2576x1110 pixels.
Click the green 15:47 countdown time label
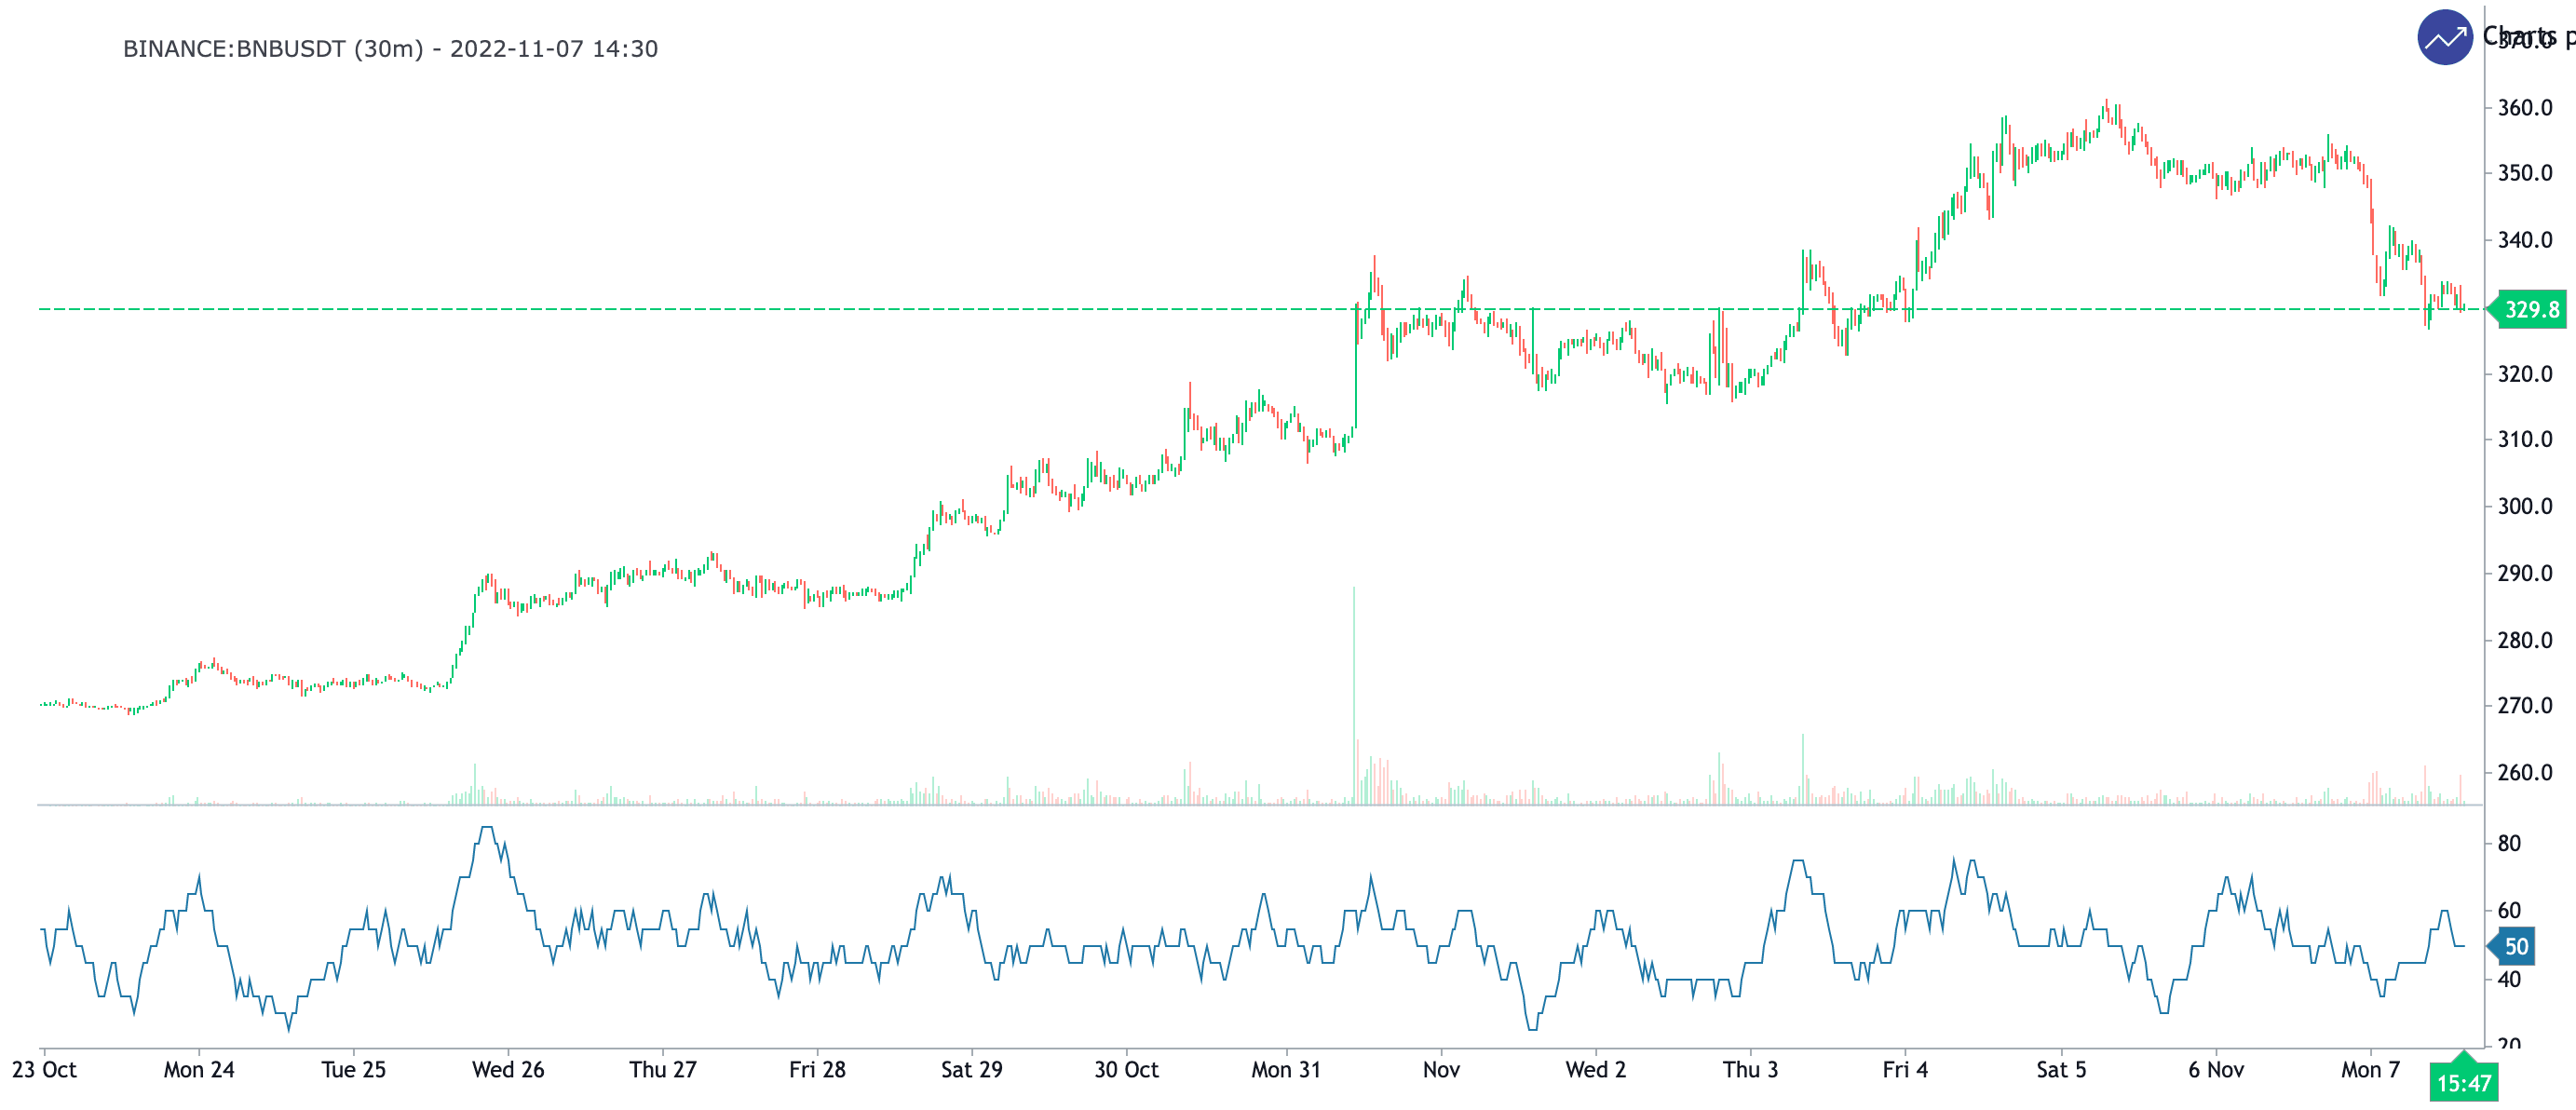[x=2463, y=1083]
